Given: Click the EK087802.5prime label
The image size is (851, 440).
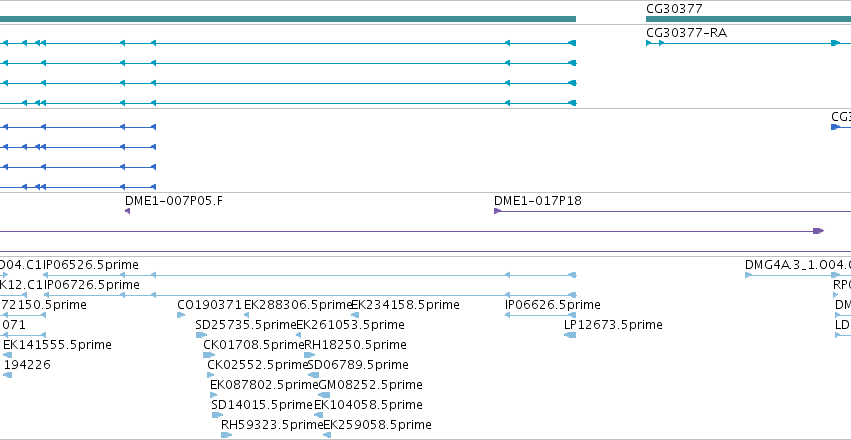Looking at the screenshot, I should tap(264, 385).
